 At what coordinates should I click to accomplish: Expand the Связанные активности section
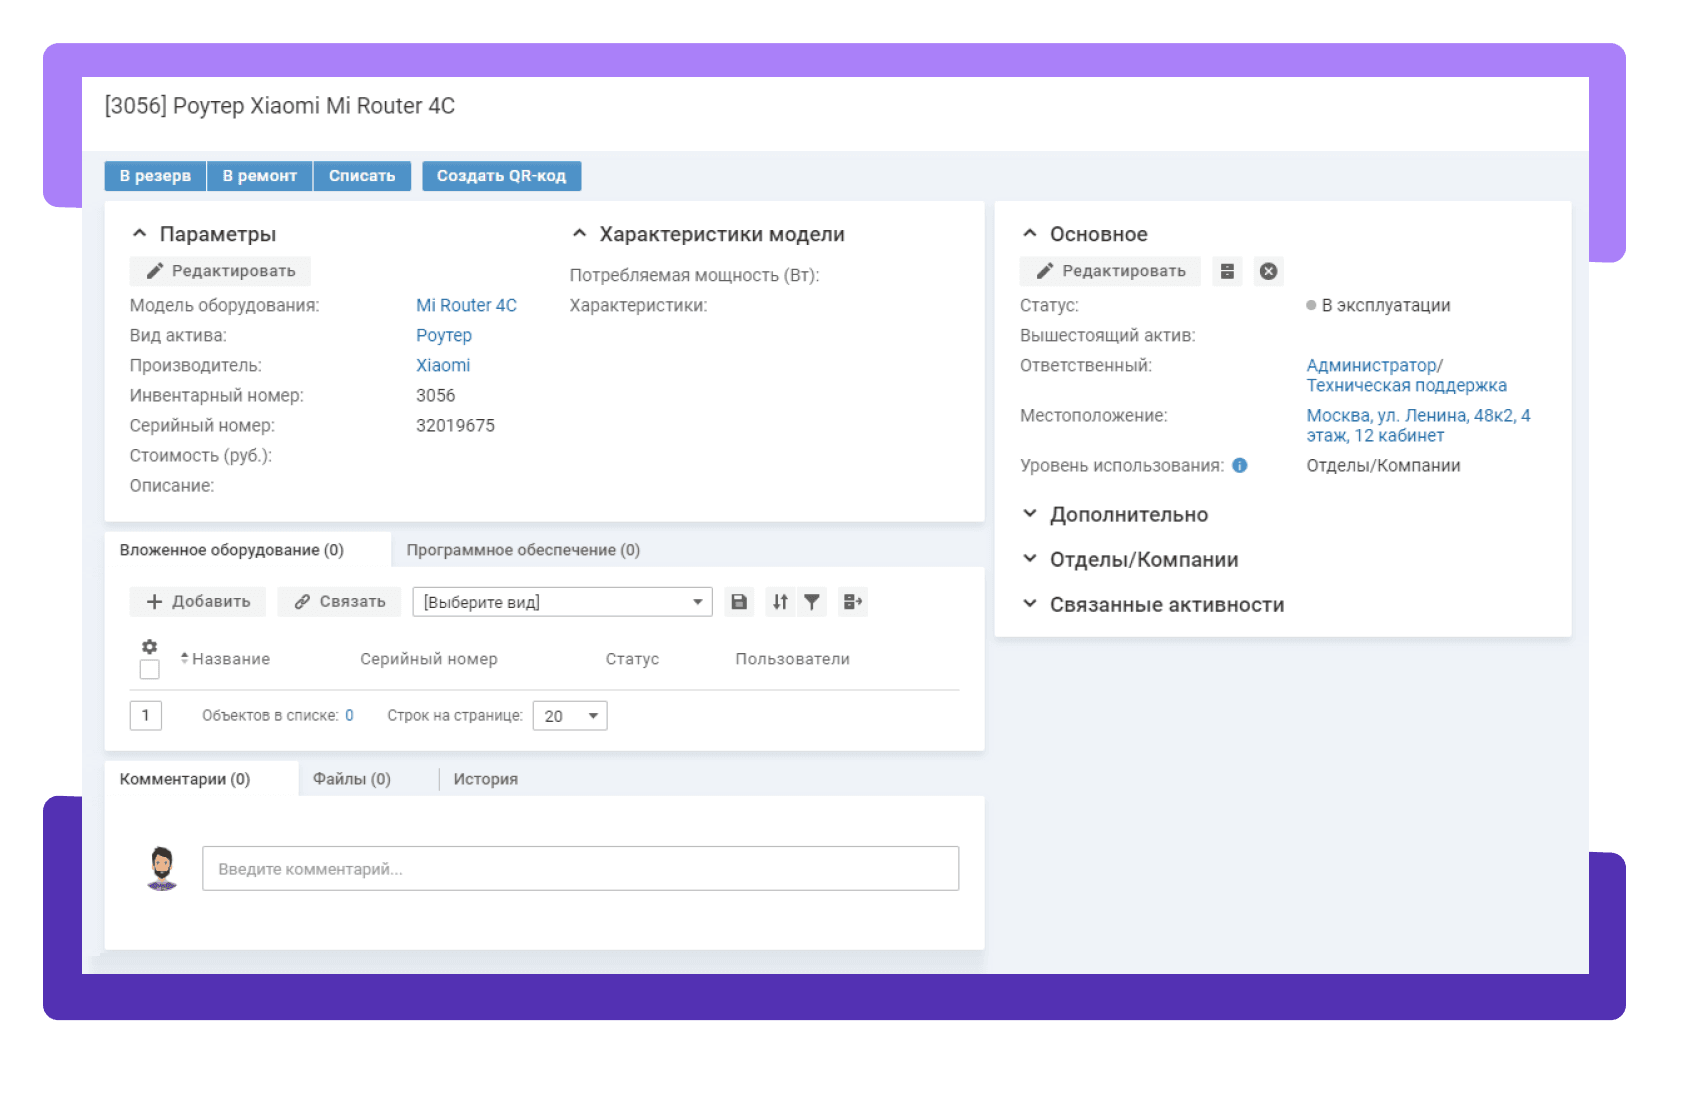point(1166,605)
